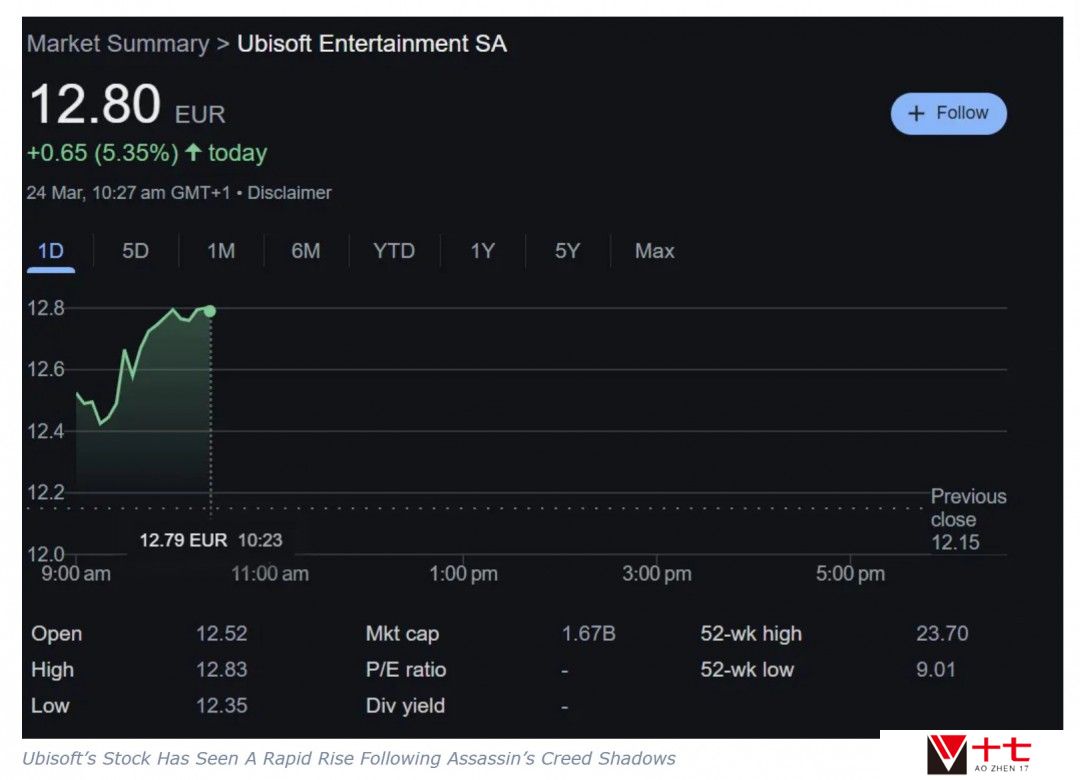Click the P/E ratio label
Image resolution: width=1080 pixels, height=780 pixels.
[x=406, y=670]
